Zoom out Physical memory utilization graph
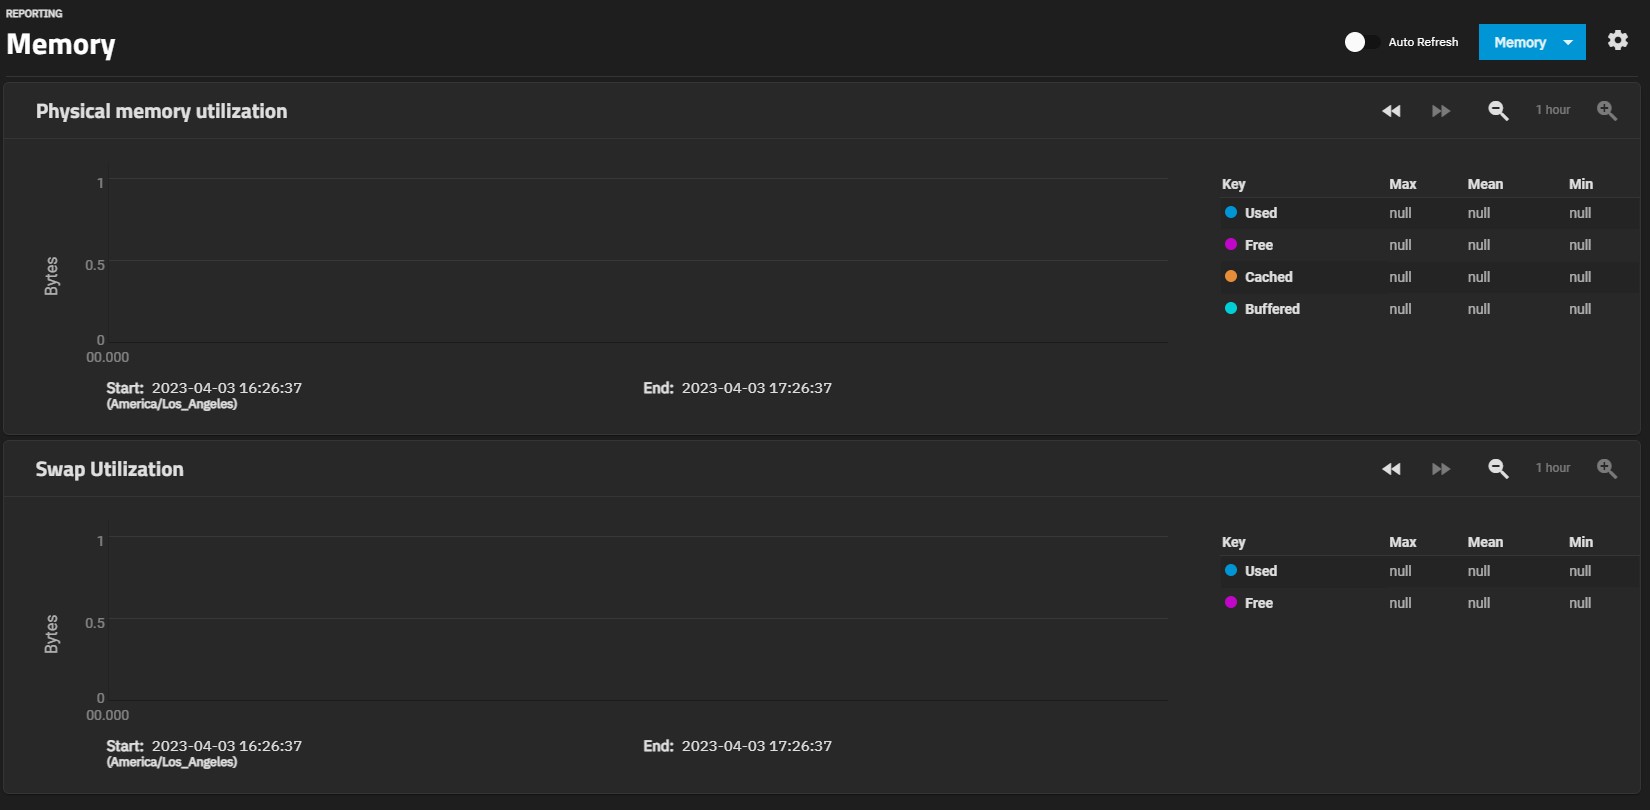 pyautogui.click(x=1498, y=111)
